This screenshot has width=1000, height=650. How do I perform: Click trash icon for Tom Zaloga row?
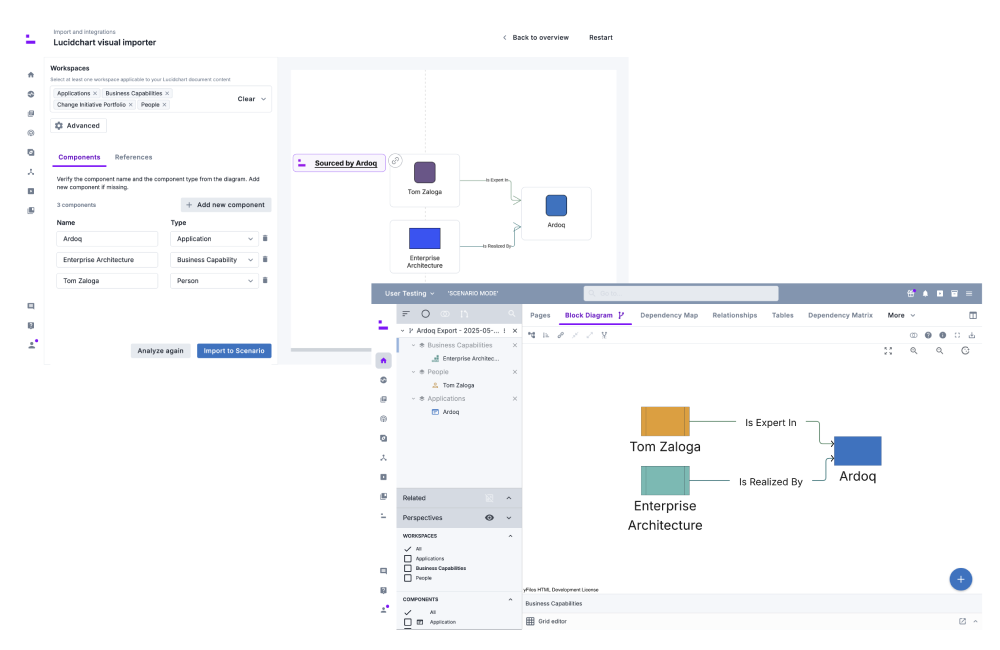[265, 281]
